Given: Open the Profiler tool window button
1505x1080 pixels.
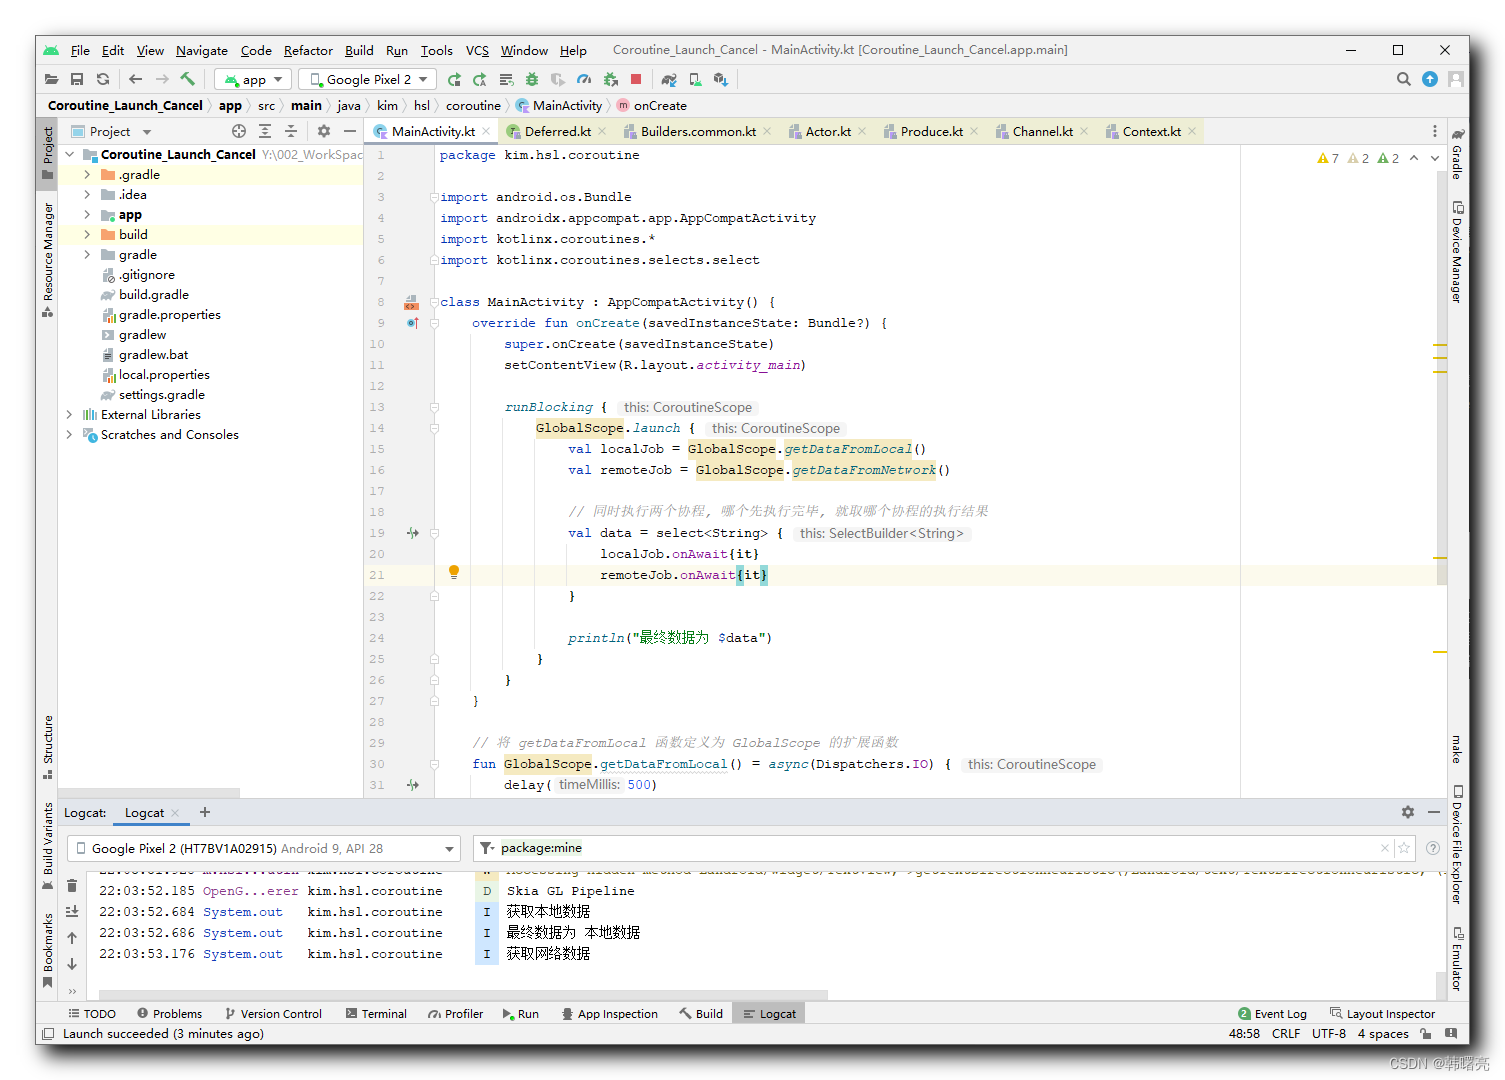Looking at the screenshot, I should pos(456,1013).
